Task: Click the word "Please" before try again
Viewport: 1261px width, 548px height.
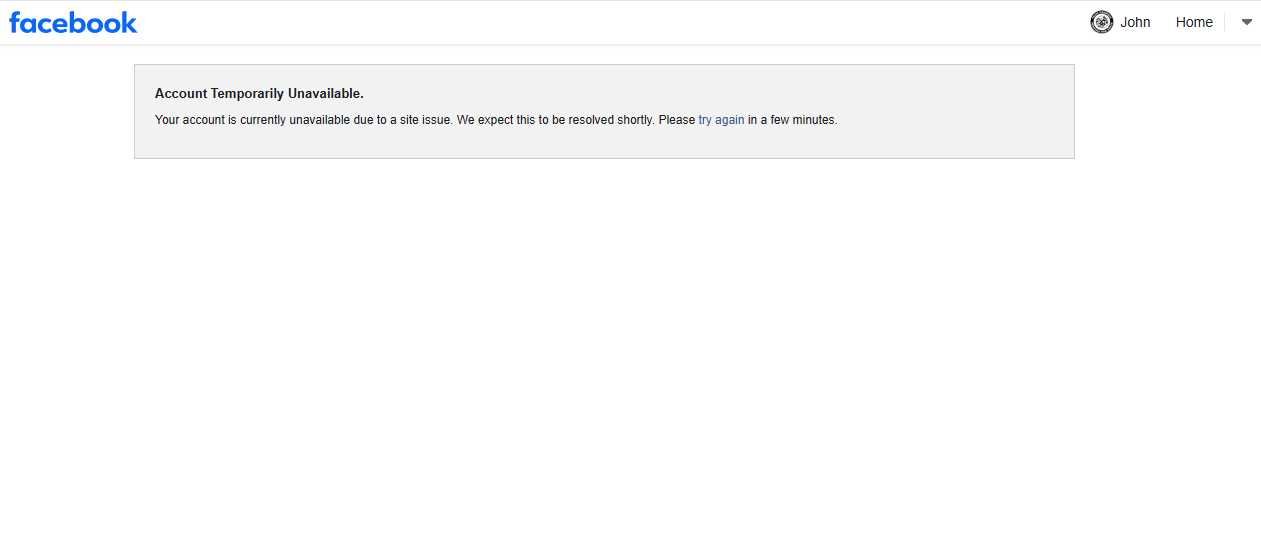Action: tap(676, 120)
